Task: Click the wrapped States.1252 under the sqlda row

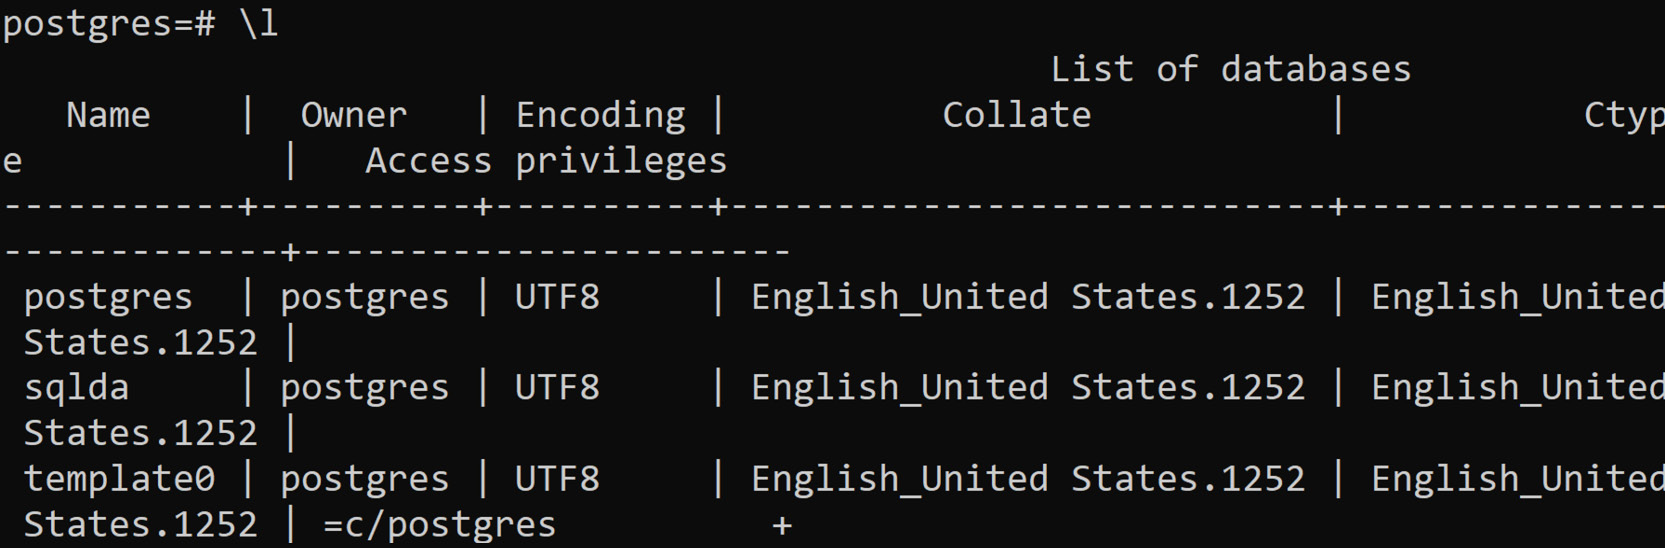Action: (140, 433)
